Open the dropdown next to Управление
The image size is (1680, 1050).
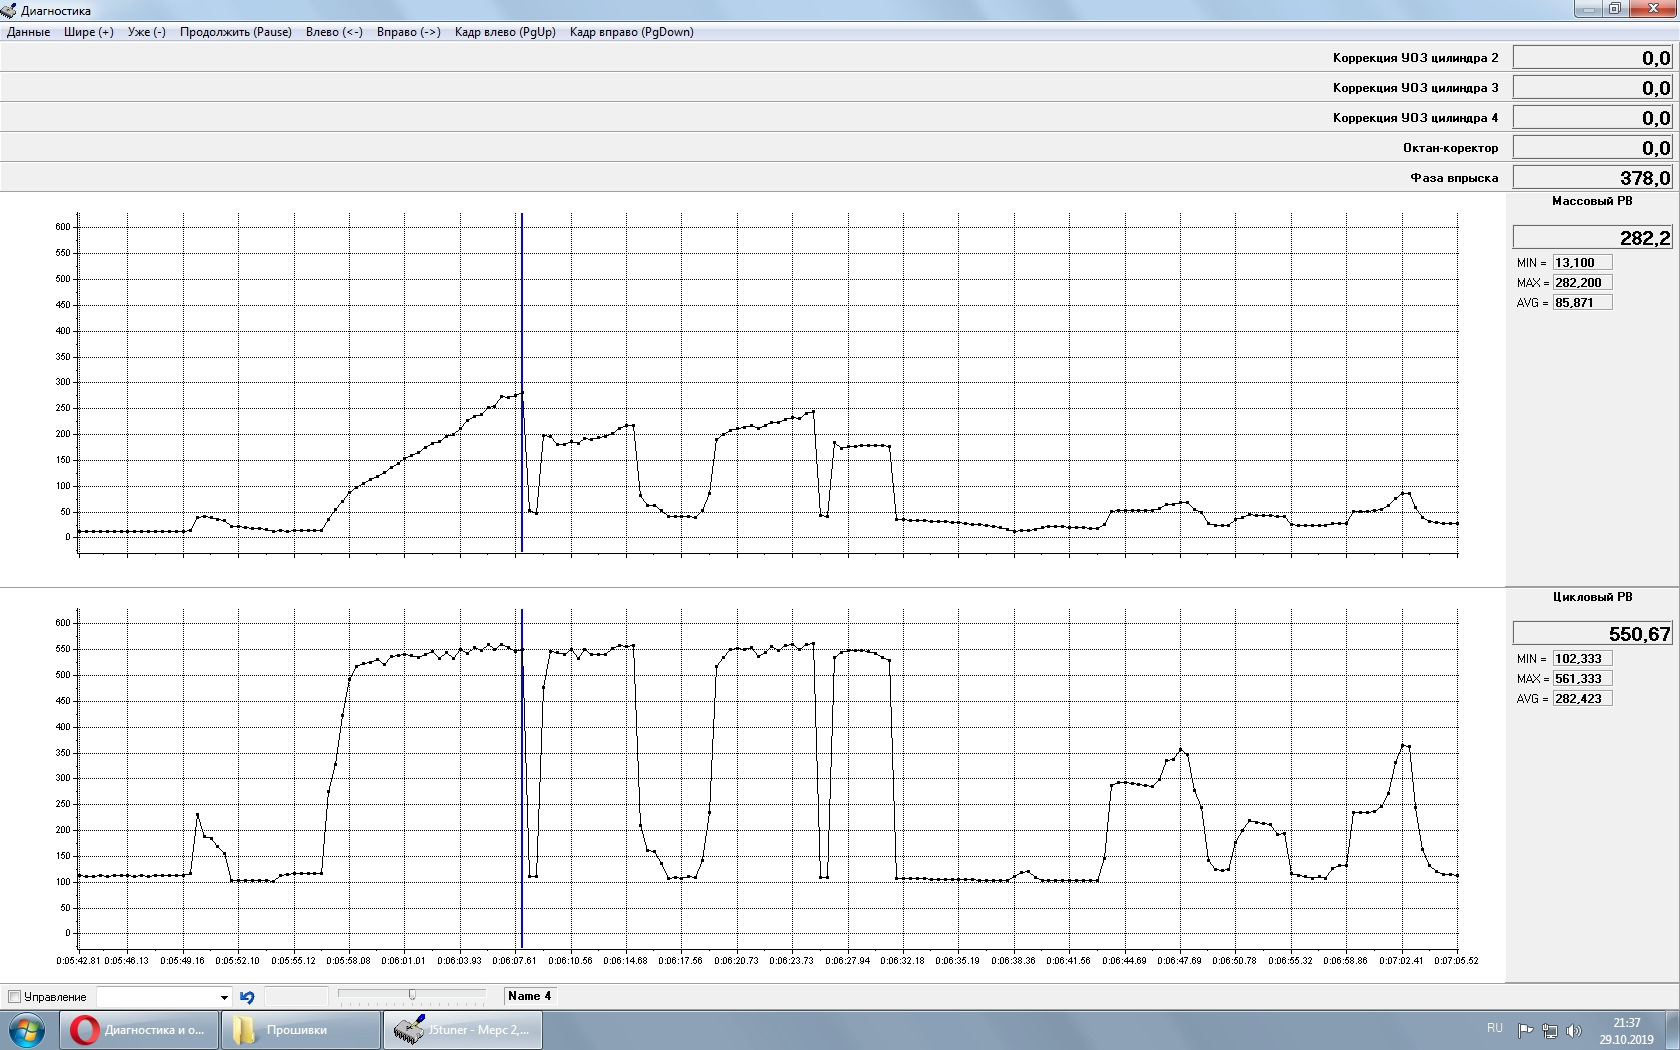tap(224, 997)
